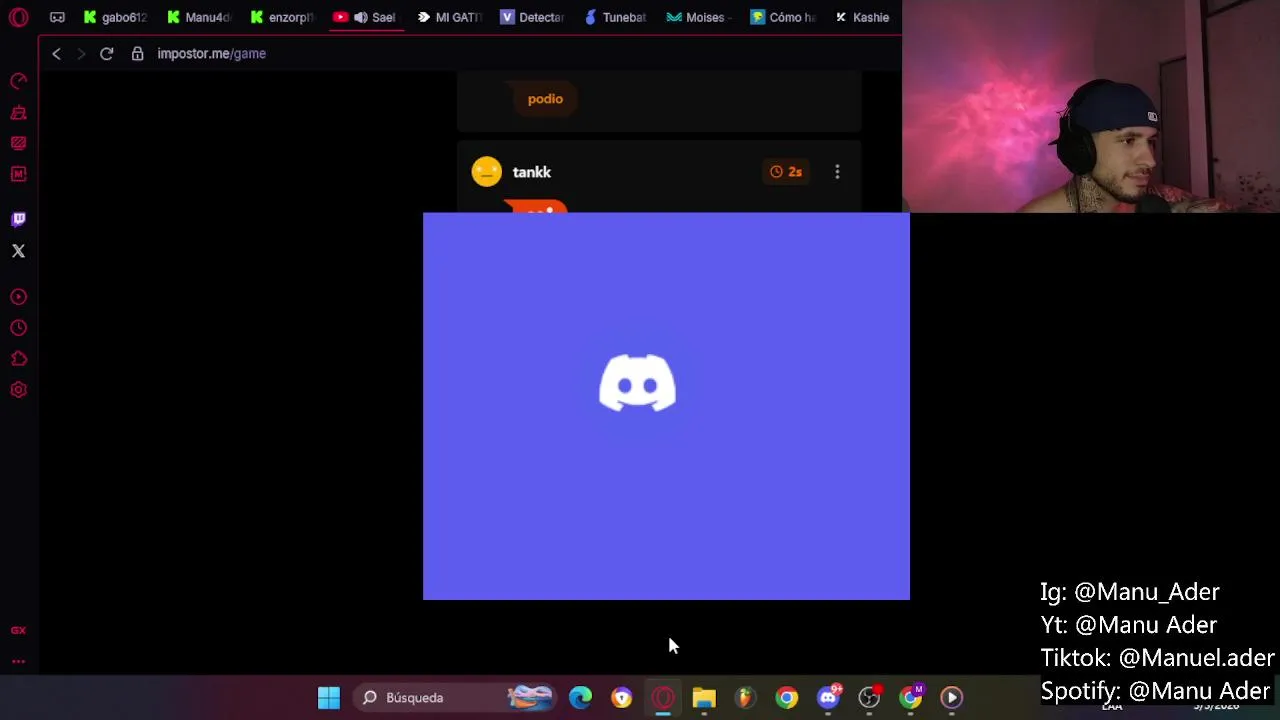The image size is (1280, 720).
Task: Click the 2s timer badge
Action: (x=786, y=172)
